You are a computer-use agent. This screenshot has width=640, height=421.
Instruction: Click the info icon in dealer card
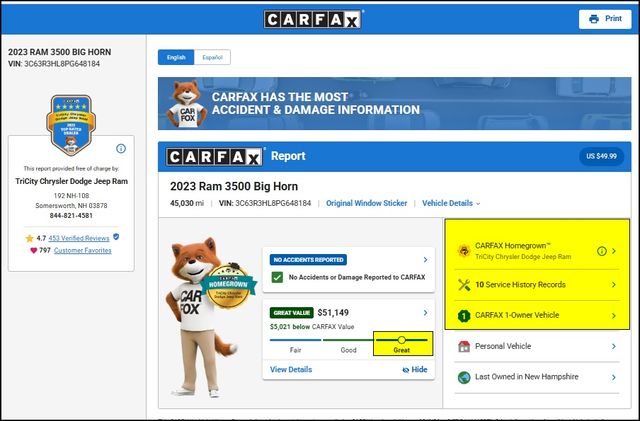pyautogui.click(x=121, y=148)
